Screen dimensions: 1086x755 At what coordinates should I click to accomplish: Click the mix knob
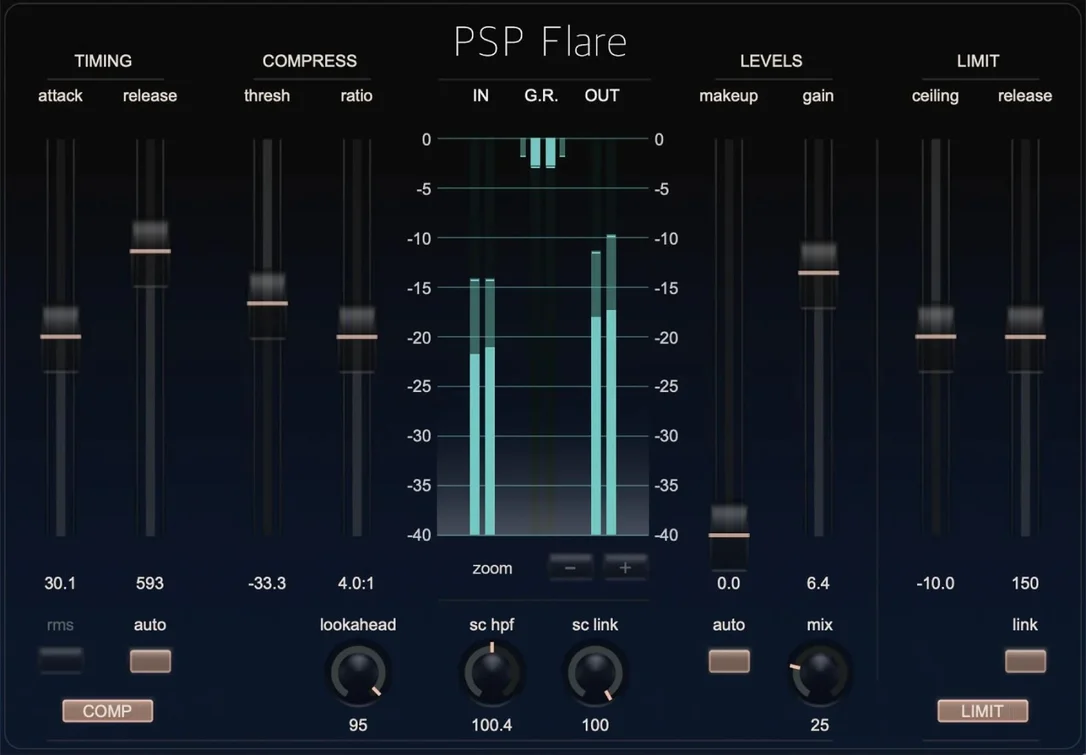pos(819,673)
